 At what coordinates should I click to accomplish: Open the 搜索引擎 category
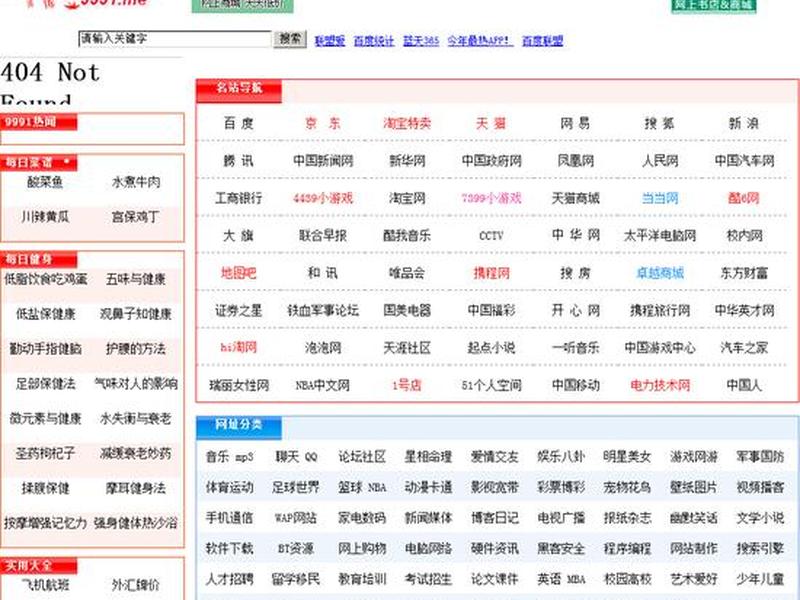760,548
